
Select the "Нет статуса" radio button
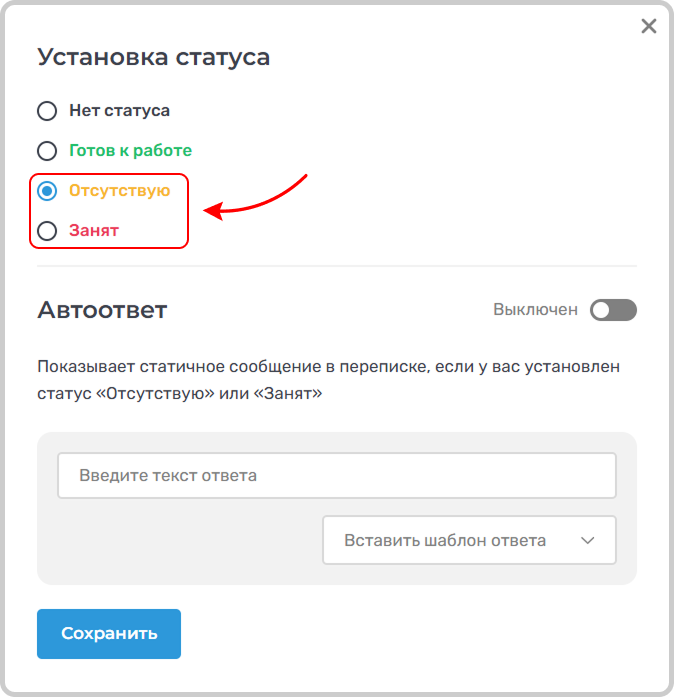tap(47, 111)
